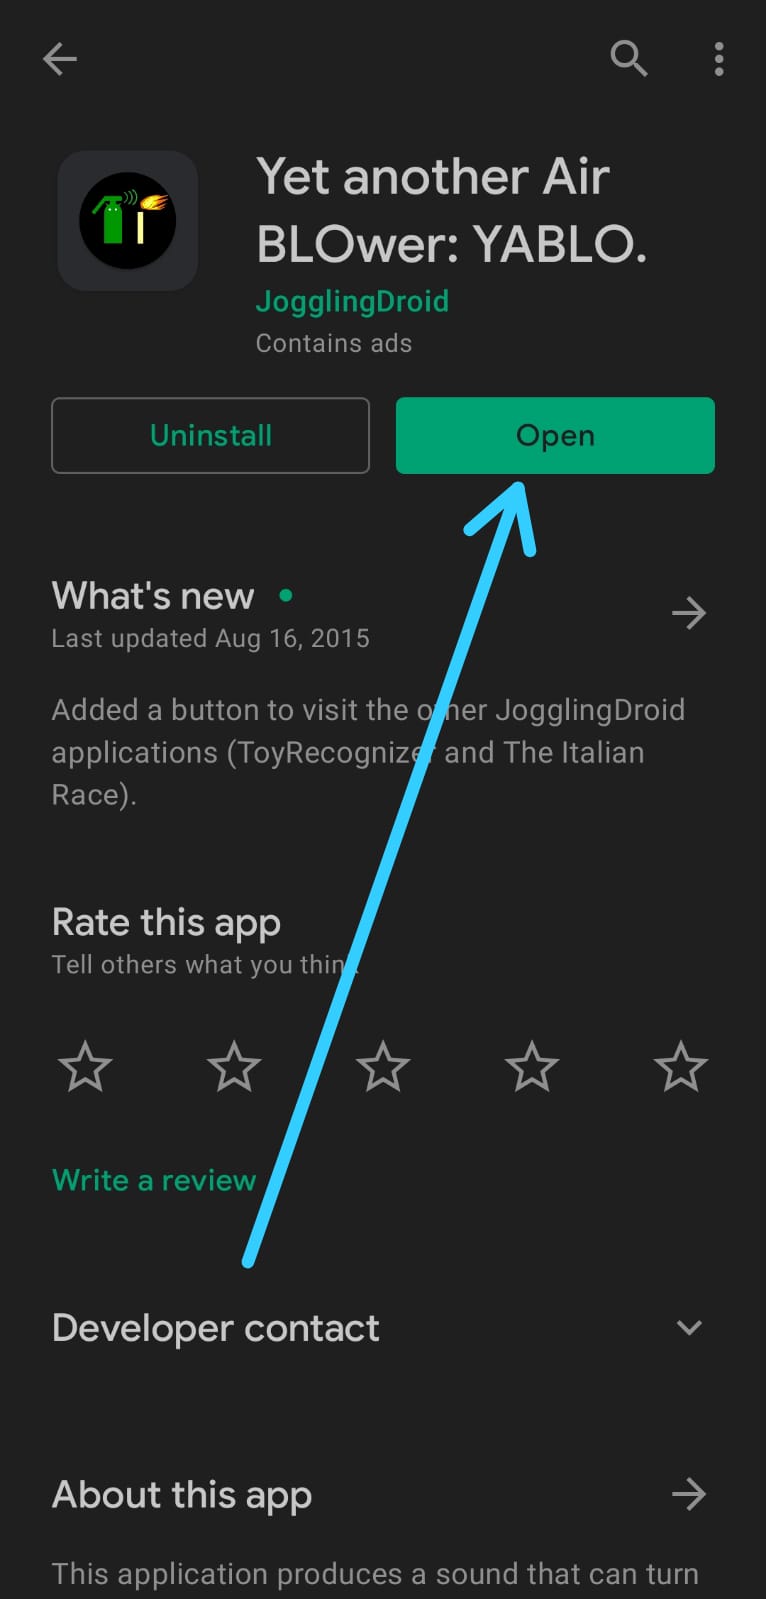Screen dimensions: 766x1599
Task: Tap the Developer contact heading
Action: [x=216, y=1328]
